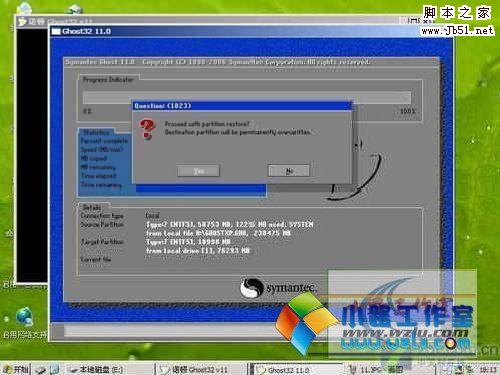This screenshot has width=500, height=375.
Task: Click the Ghost32 11.0 title bar icon
Action: click(x=56, y=32)
